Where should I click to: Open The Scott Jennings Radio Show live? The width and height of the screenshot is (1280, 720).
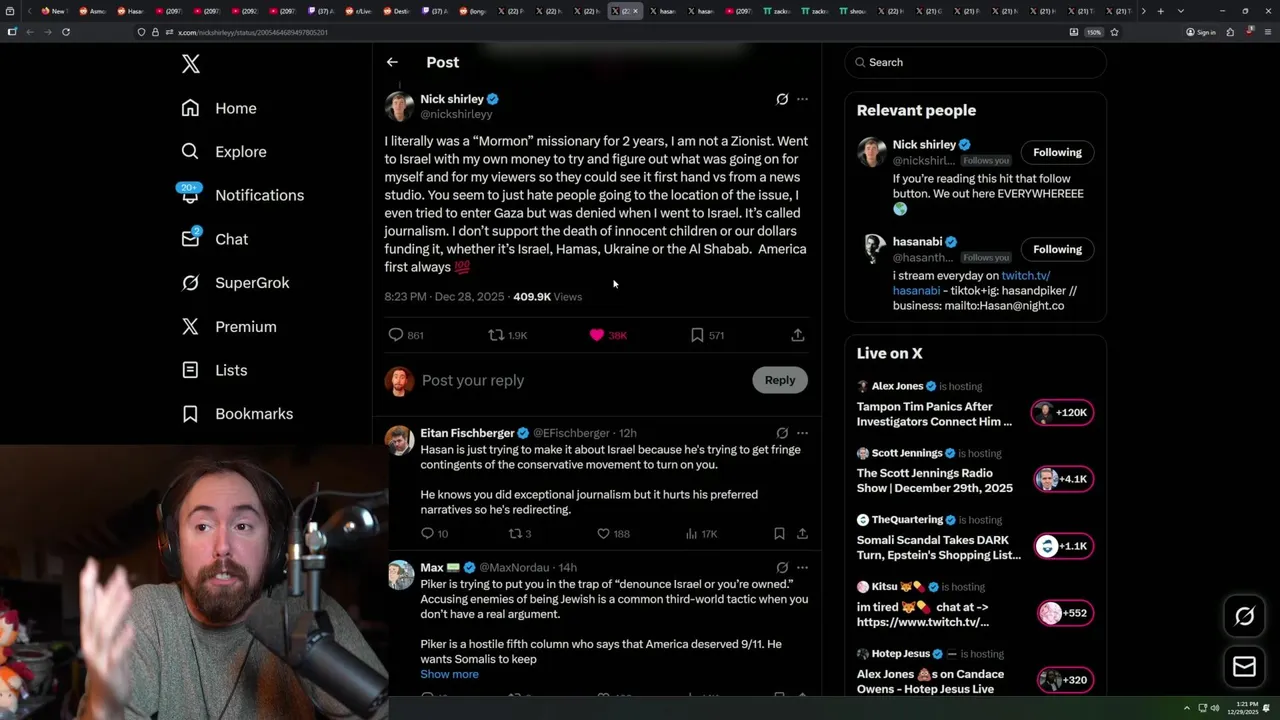(935, 481)
